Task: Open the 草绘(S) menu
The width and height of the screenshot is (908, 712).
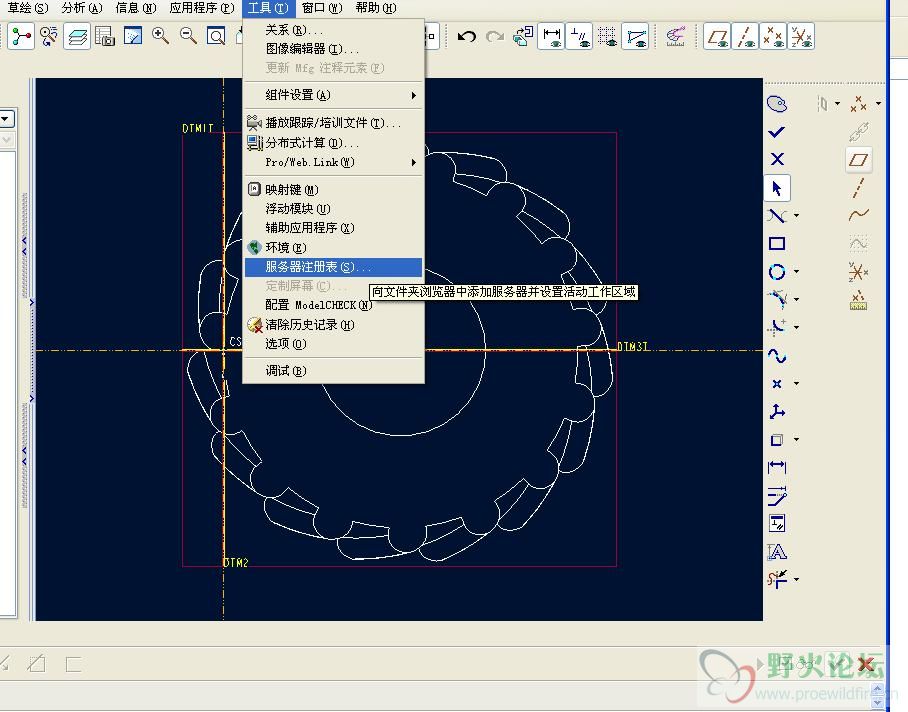Action: point(27,8)
